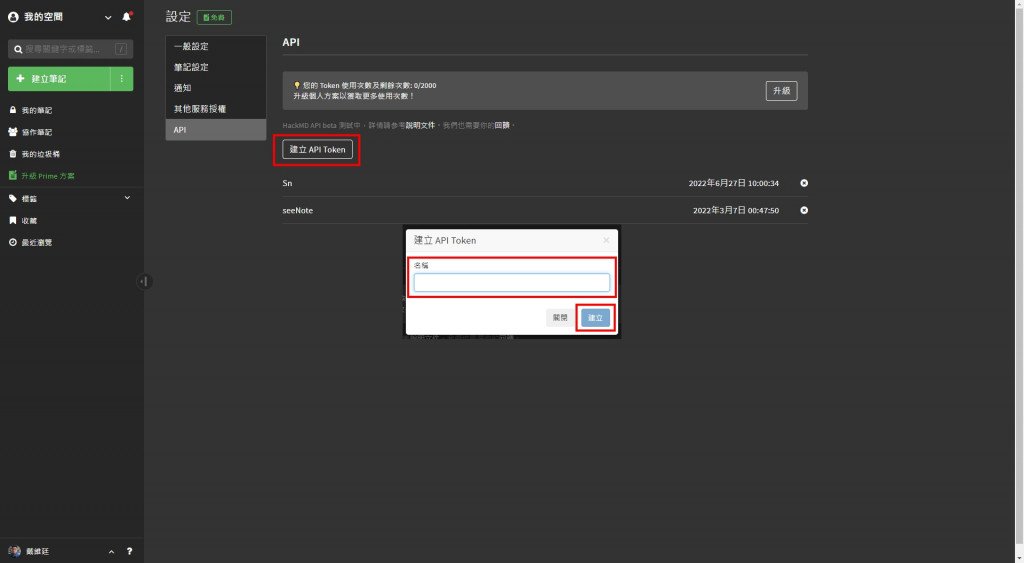Open 協作筆記 in sidebar
The height and width of the screenshot is (563, 1024).
(37, 132)
